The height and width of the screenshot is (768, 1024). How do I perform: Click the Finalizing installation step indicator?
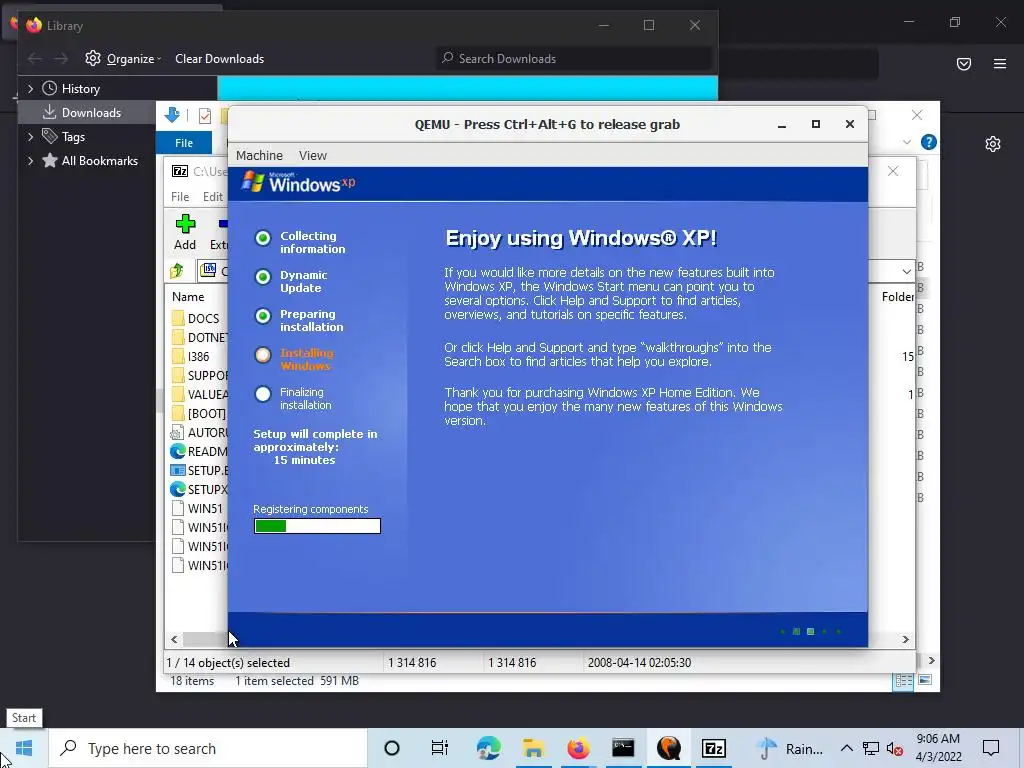coord(263,394)
